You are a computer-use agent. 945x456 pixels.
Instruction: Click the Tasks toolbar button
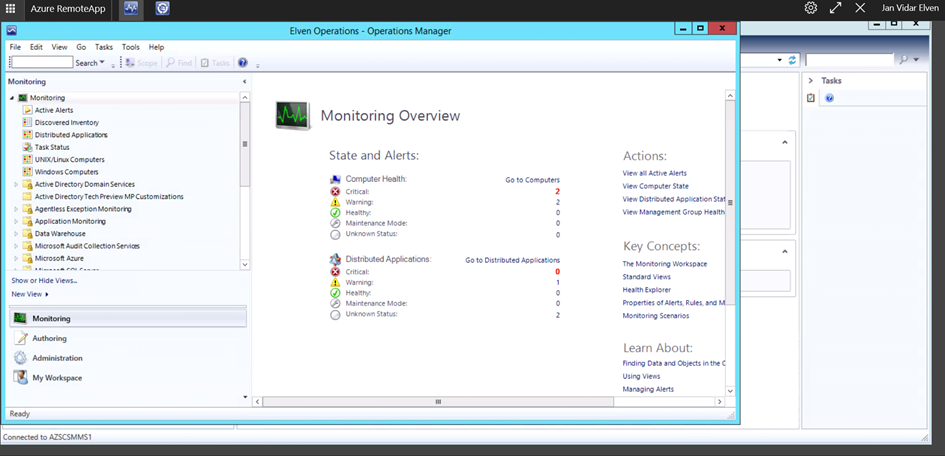coord(215,63)
